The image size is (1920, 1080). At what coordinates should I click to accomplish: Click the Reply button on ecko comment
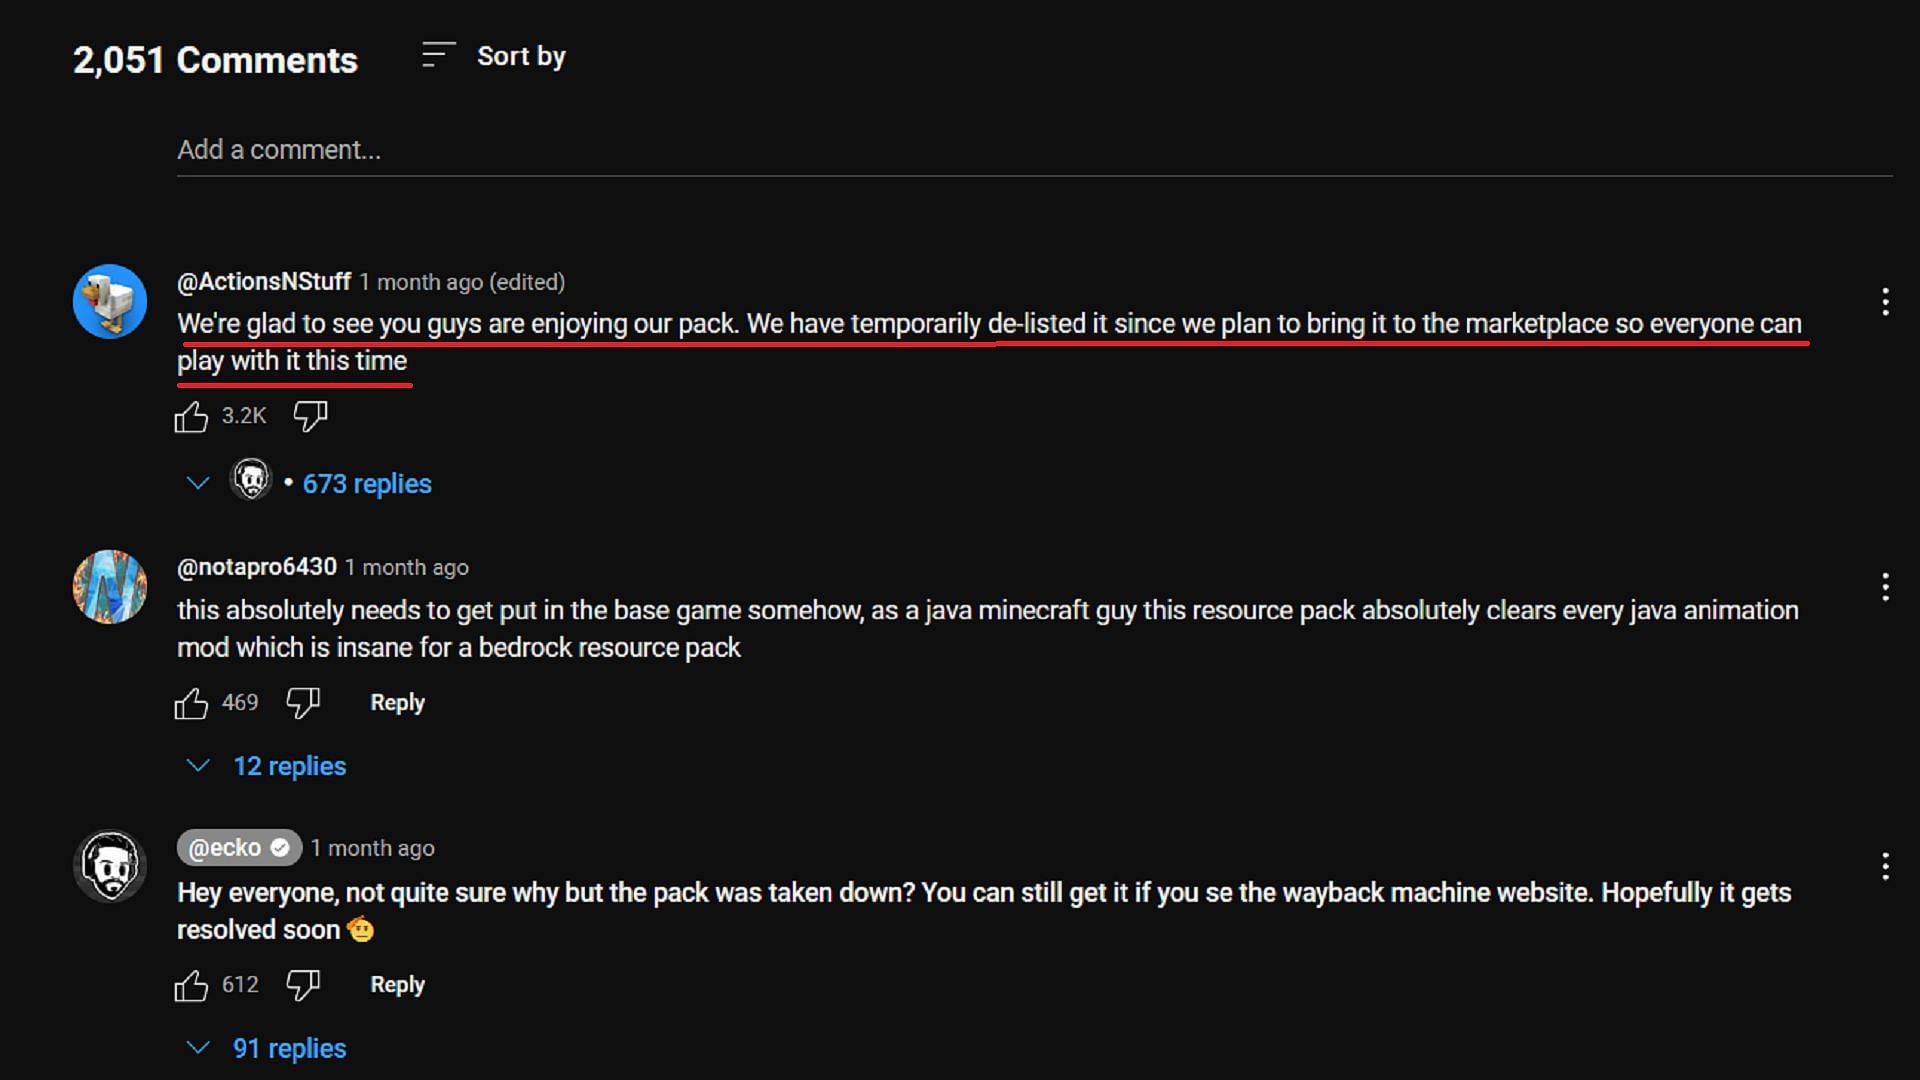coord(397,984)
